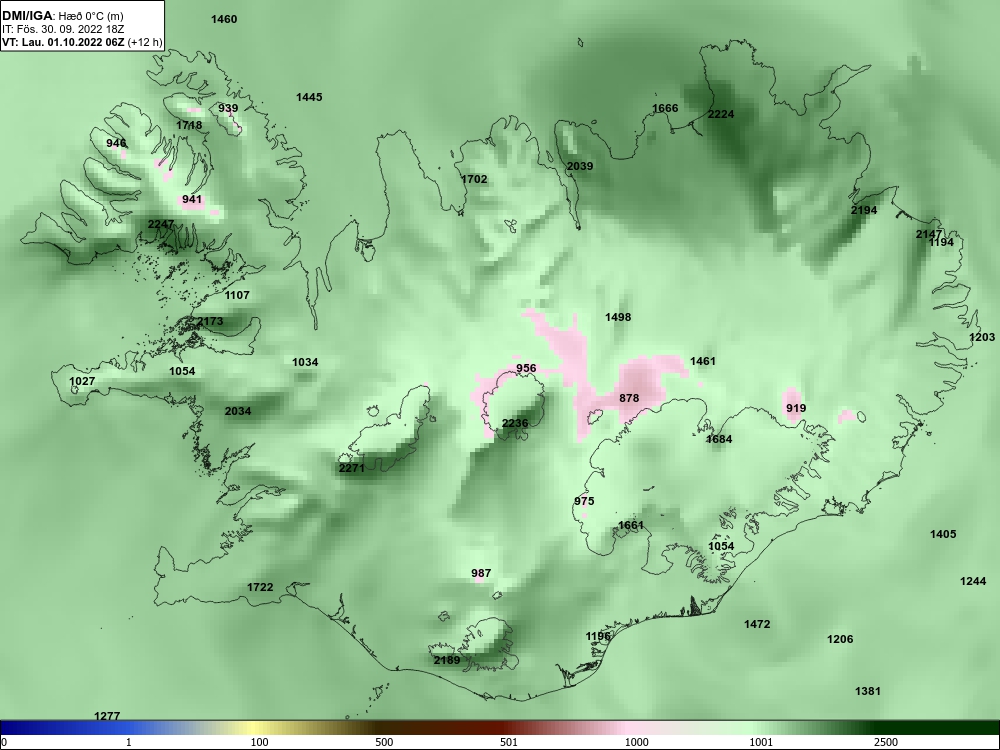1000x750 pixels.
Task: Click the value 1722 on the map
Action: point(260,587)
